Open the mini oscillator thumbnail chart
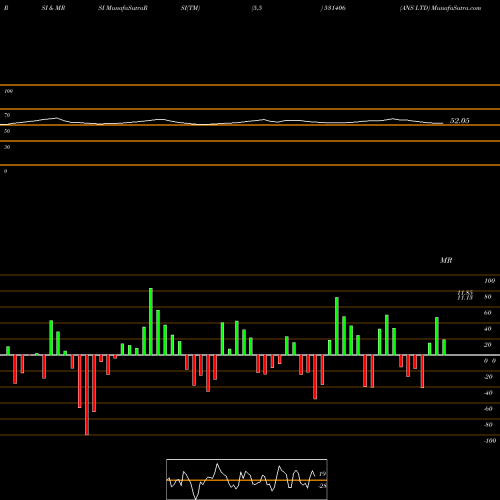 coord(247,479)
